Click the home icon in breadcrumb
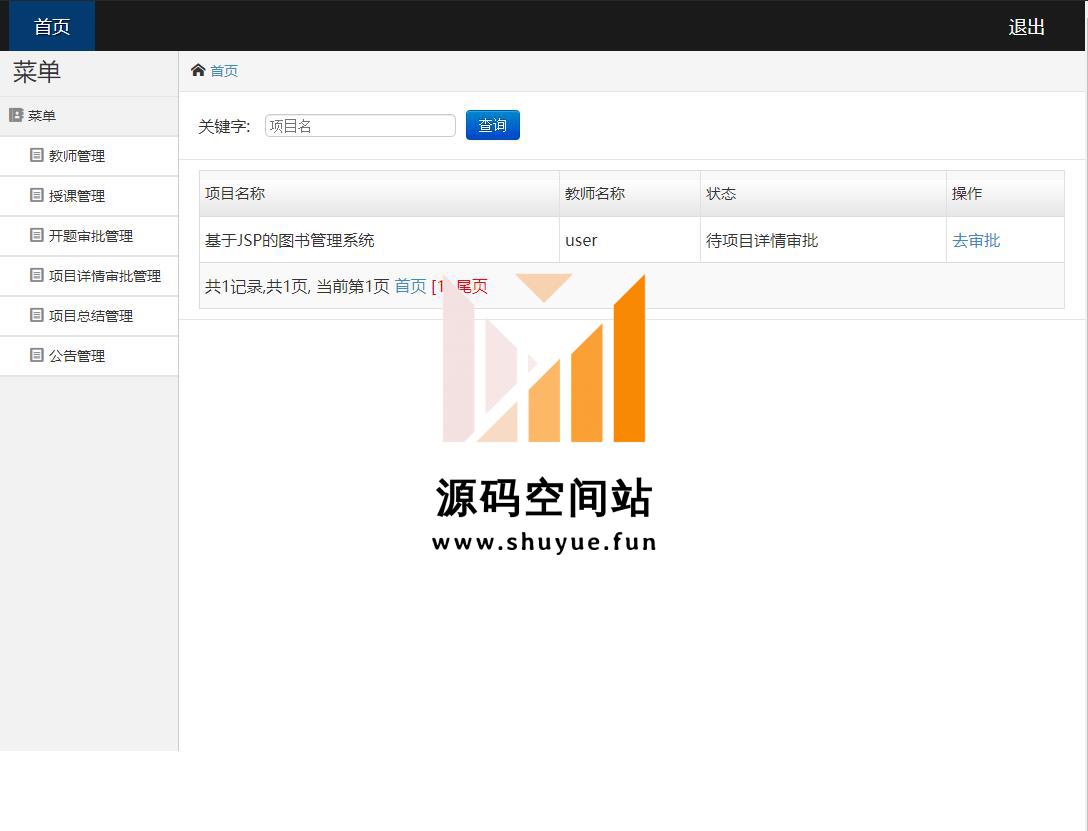This screenshot has height=831, width=1088. point(198,70)
